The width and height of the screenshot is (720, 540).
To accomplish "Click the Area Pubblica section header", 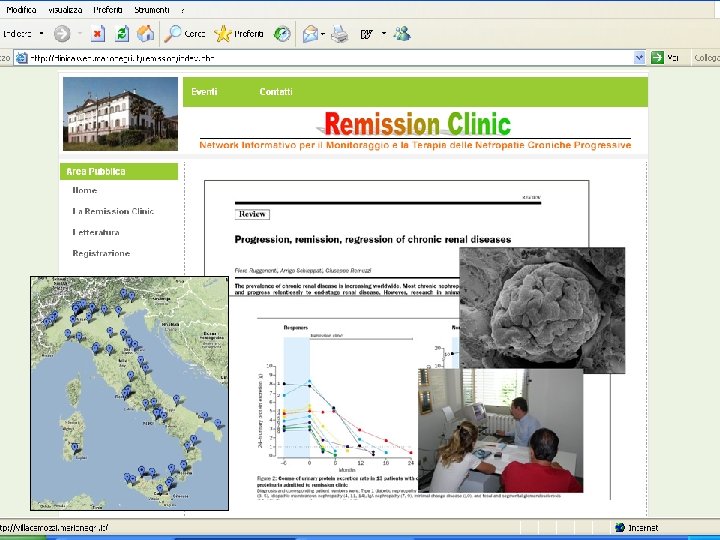I will (x=119, y=171).
